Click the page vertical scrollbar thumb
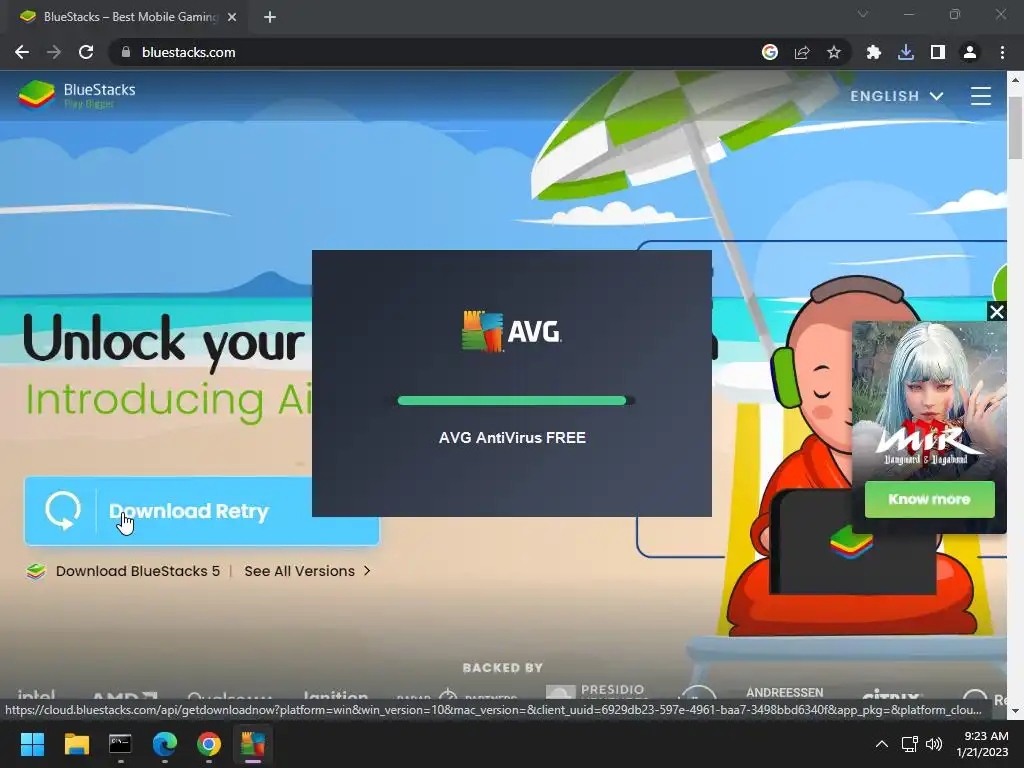This screenshot has width=1024, height=768. point(1016,127)
